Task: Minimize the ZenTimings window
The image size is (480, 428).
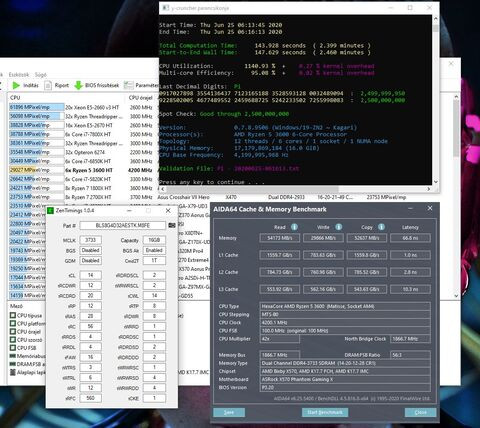Action: pos(129,211)
